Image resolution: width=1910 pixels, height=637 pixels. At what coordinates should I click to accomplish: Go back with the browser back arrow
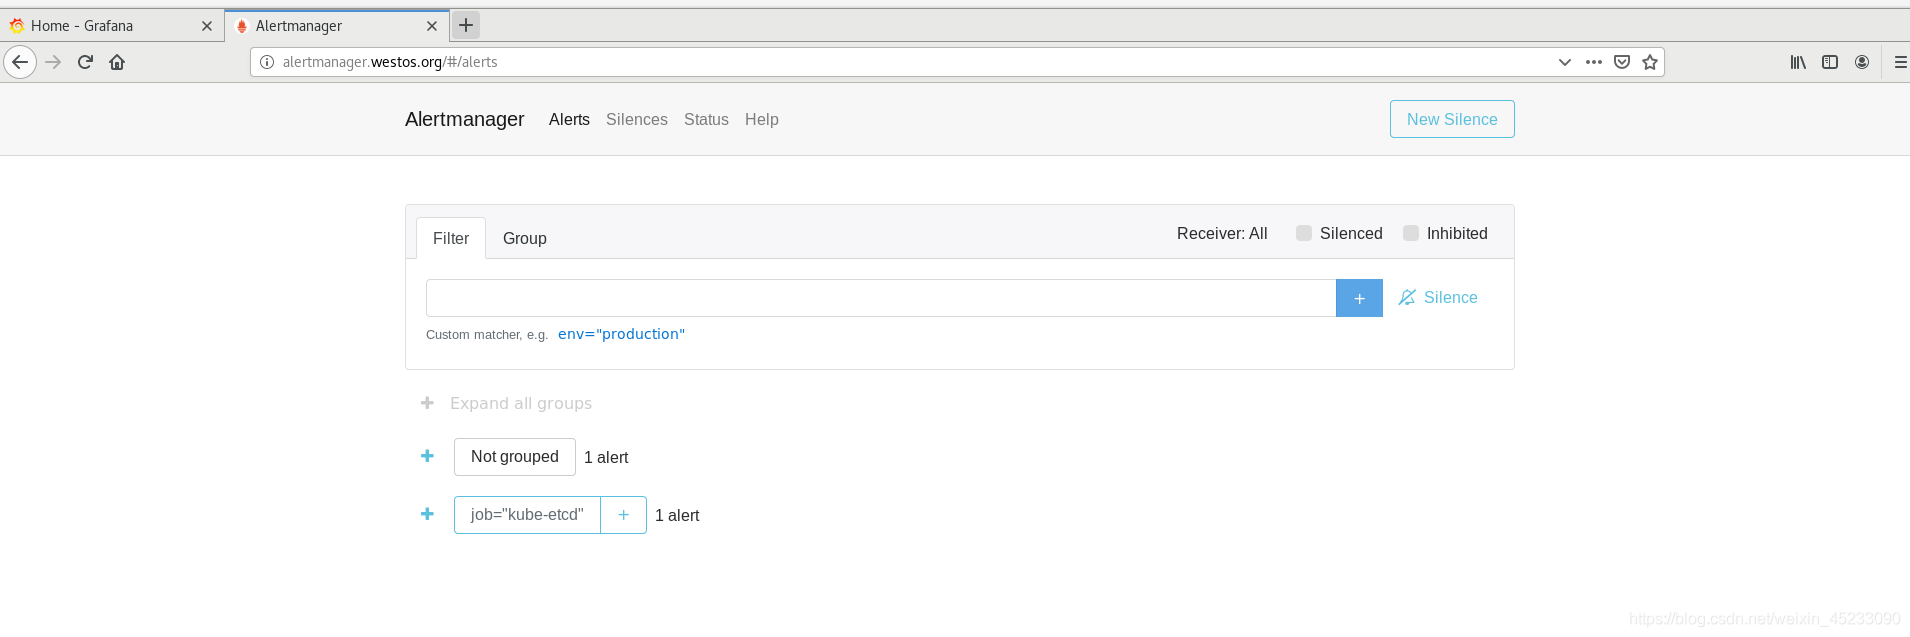pos(20,62)
